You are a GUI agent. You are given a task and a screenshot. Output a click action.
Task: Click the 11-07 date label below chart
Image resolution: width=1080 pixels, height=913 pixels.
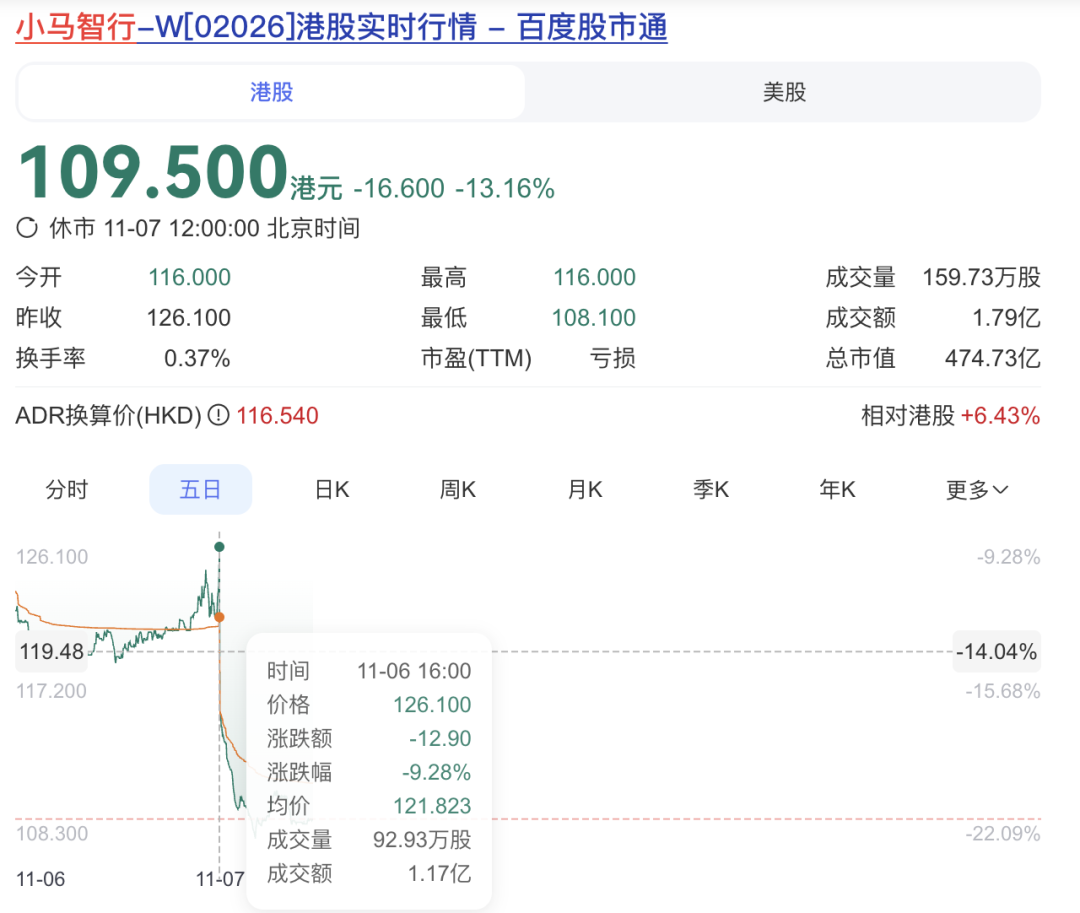tap(219, 880)
